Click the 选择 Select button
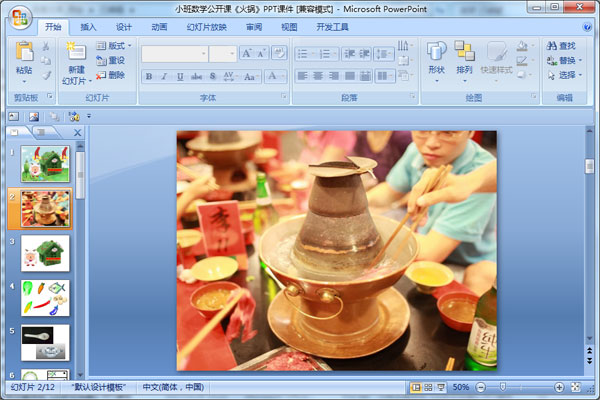Screen dimensions: 600x400 [x=564, y=75]
